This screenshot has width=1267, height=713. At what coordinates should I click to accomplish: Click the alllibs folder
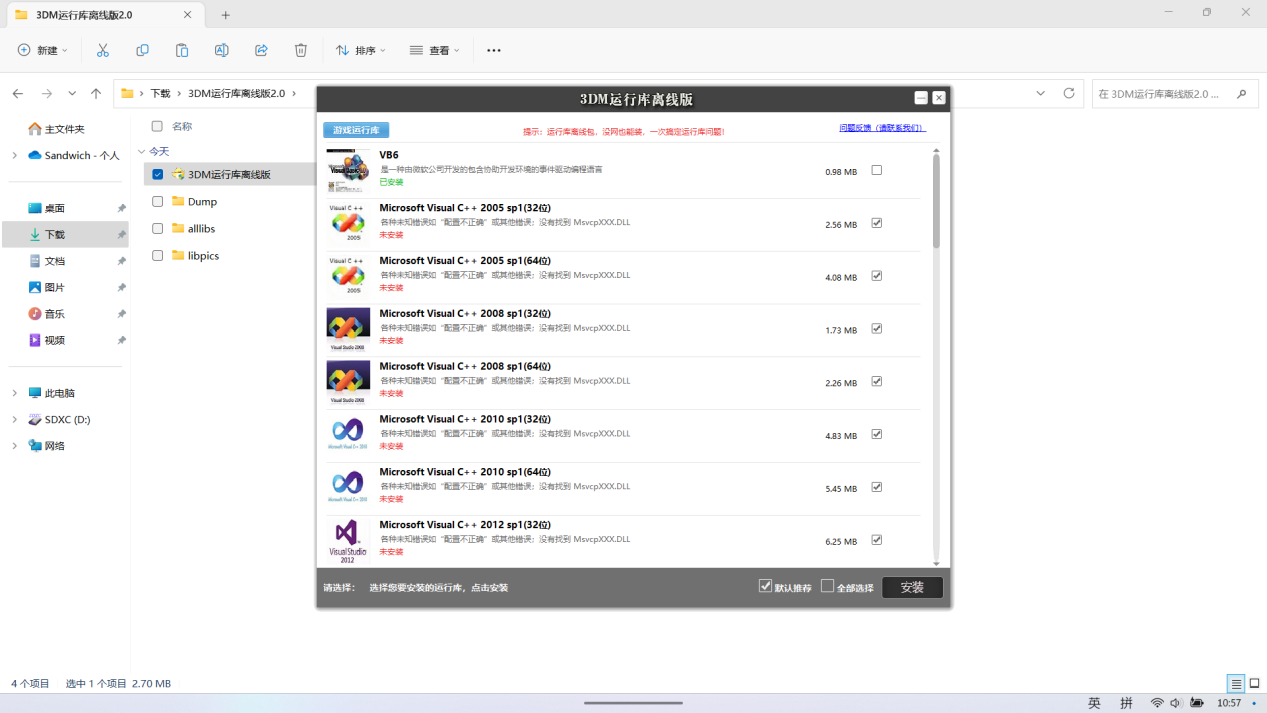(201, 228)
